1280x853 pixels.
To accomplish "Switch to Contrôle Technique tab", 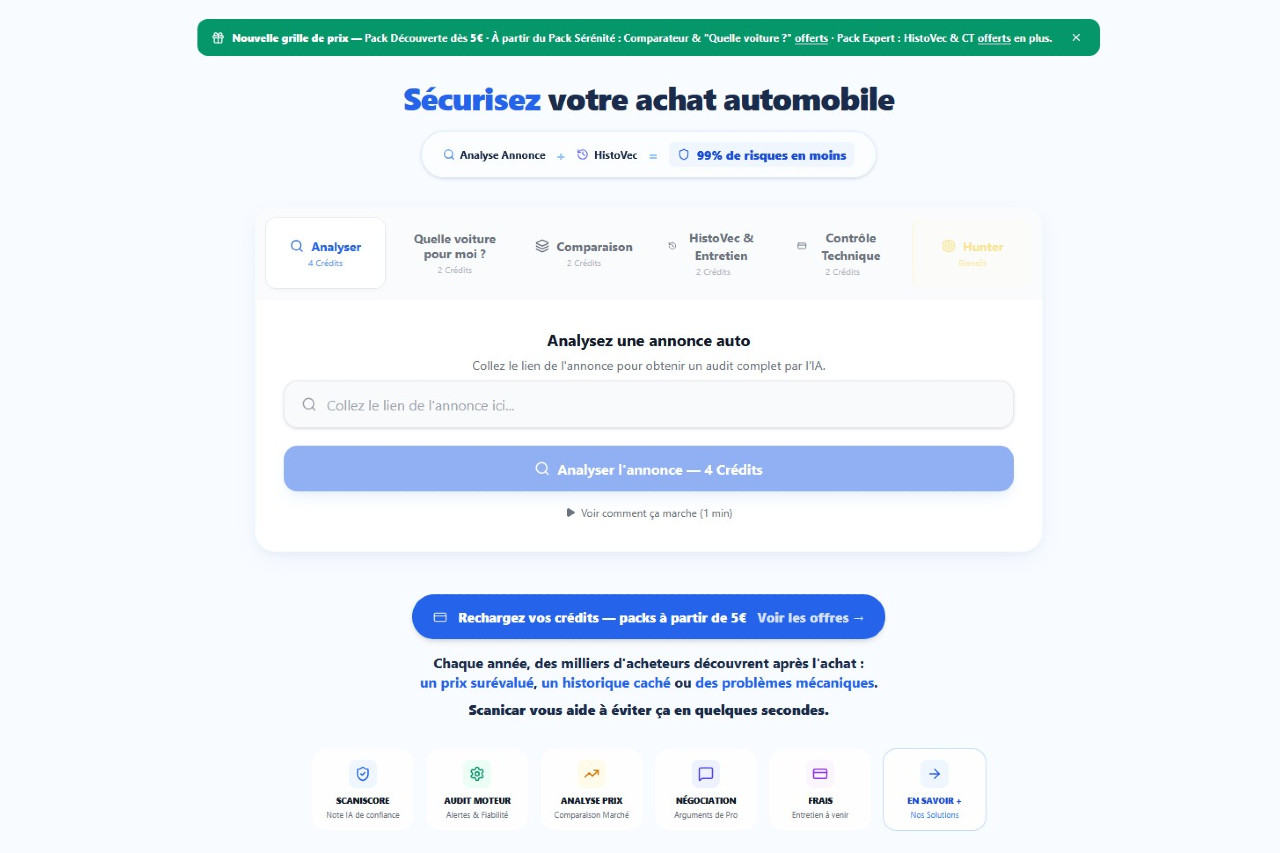I will [842, 254].
